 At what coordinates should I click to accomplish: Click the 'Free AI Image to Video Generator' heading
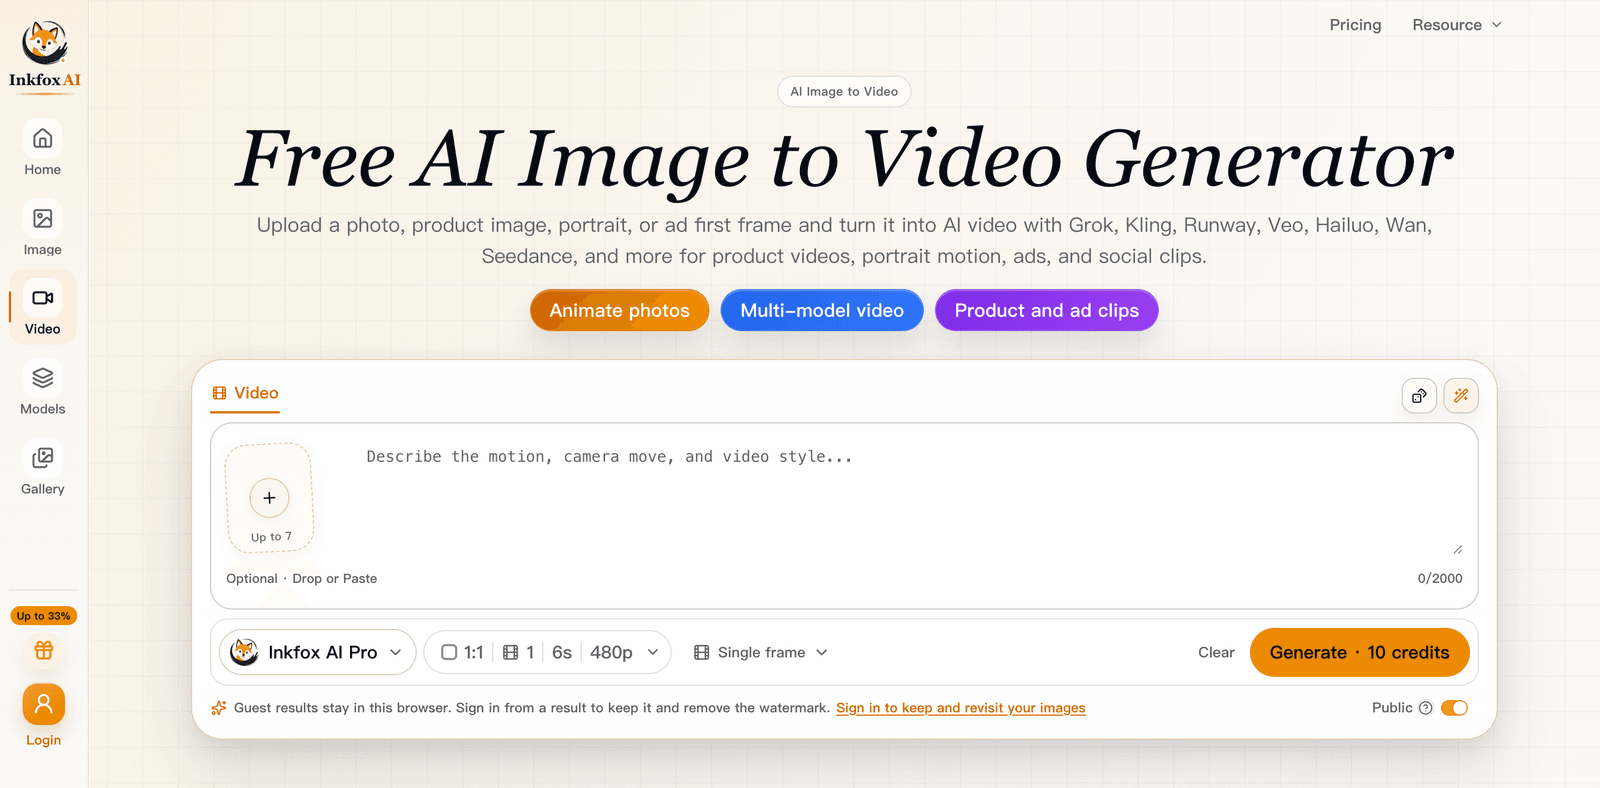pyautogui.click(x=845, y=159)
